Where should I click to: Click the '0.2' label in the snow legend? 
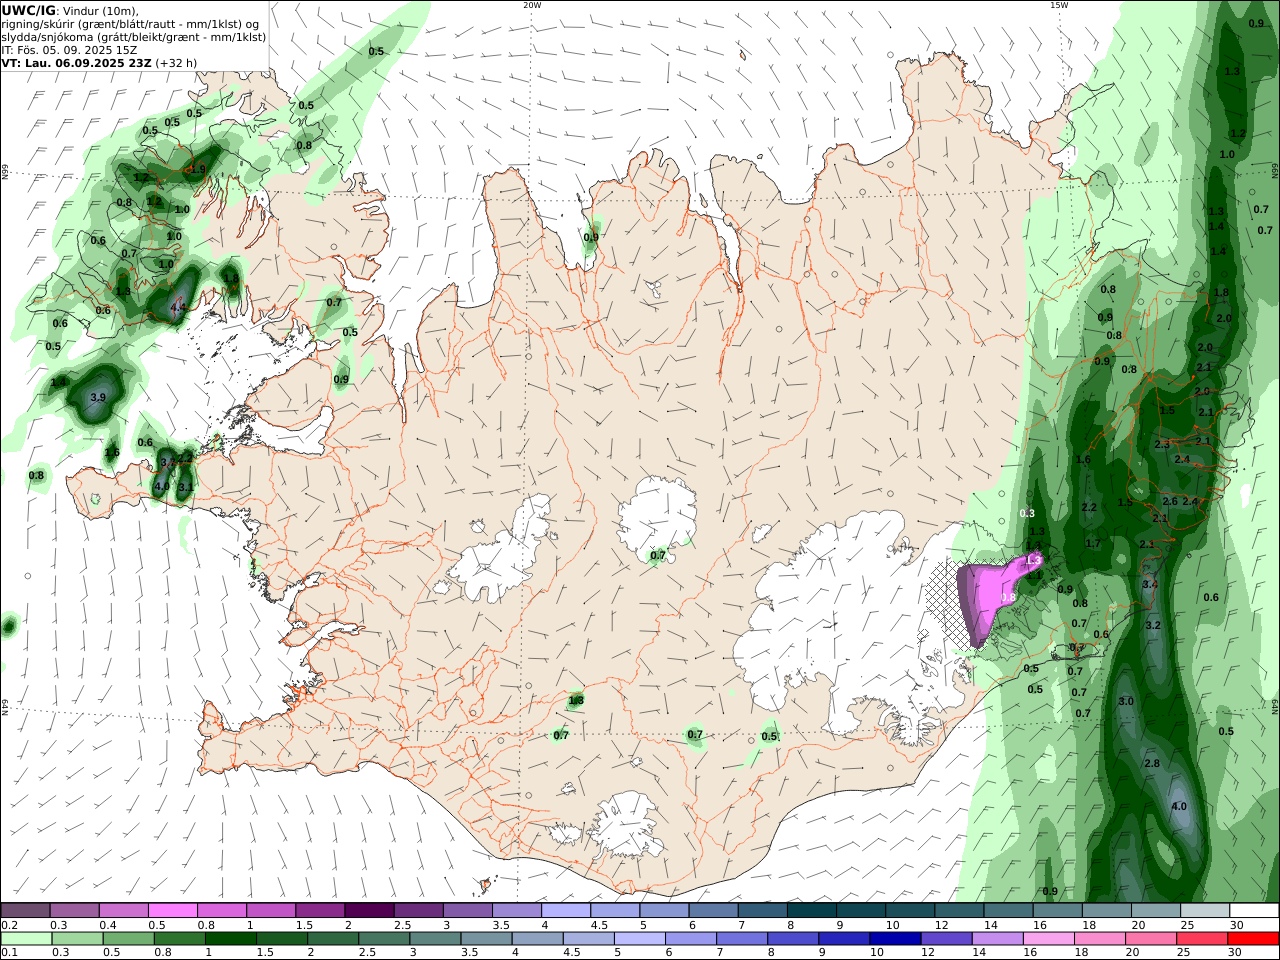pyautogui.click(x=9, y=925)
